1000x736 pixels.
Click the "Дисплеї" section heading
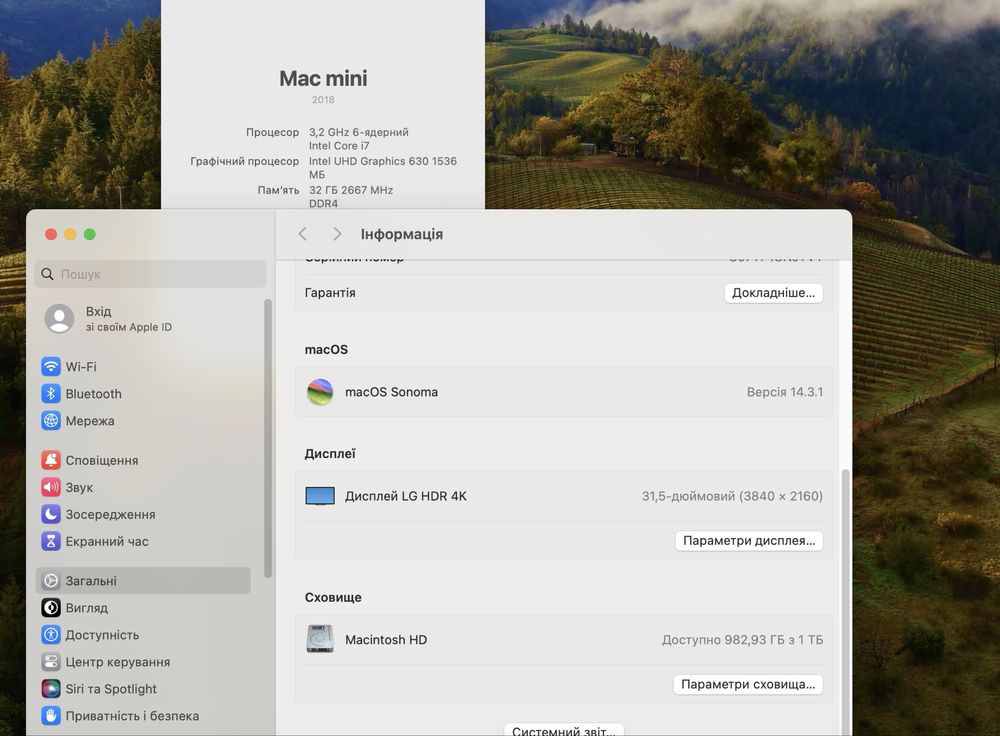click(330, 453)
